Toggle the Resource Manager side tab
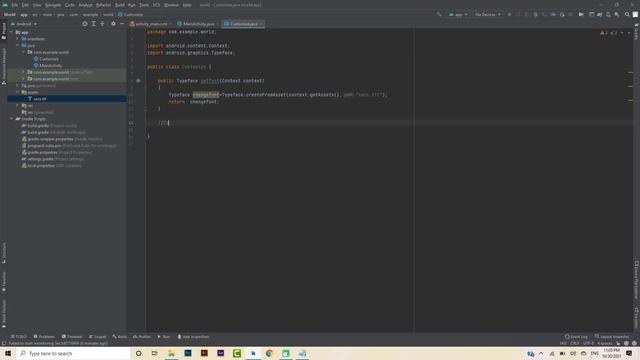Screen dimensions: 640x360 pyautogui.click(x=4, y=66)
